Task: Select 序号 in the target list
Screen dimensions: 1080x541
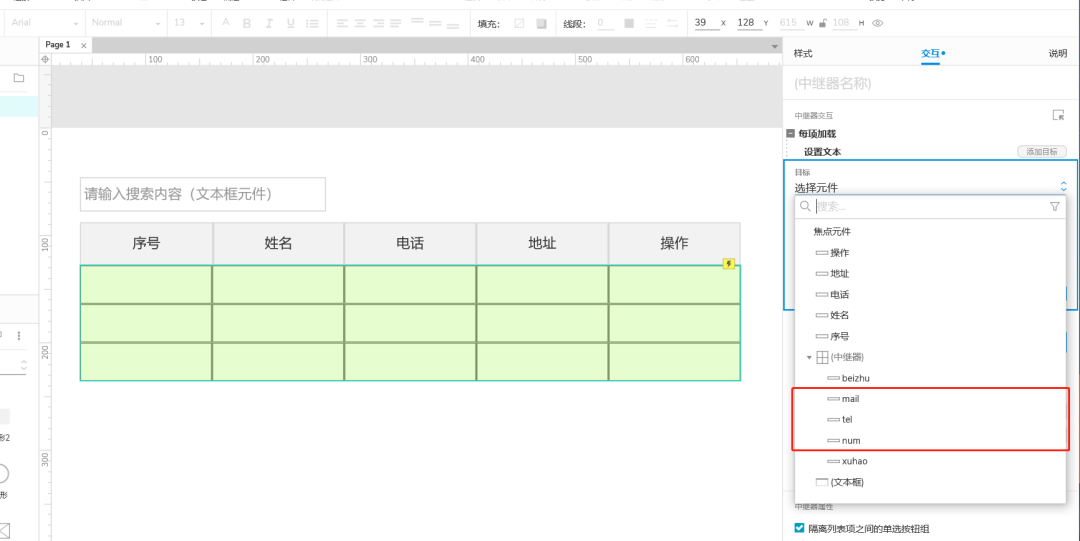Action: tap(840, 336)
